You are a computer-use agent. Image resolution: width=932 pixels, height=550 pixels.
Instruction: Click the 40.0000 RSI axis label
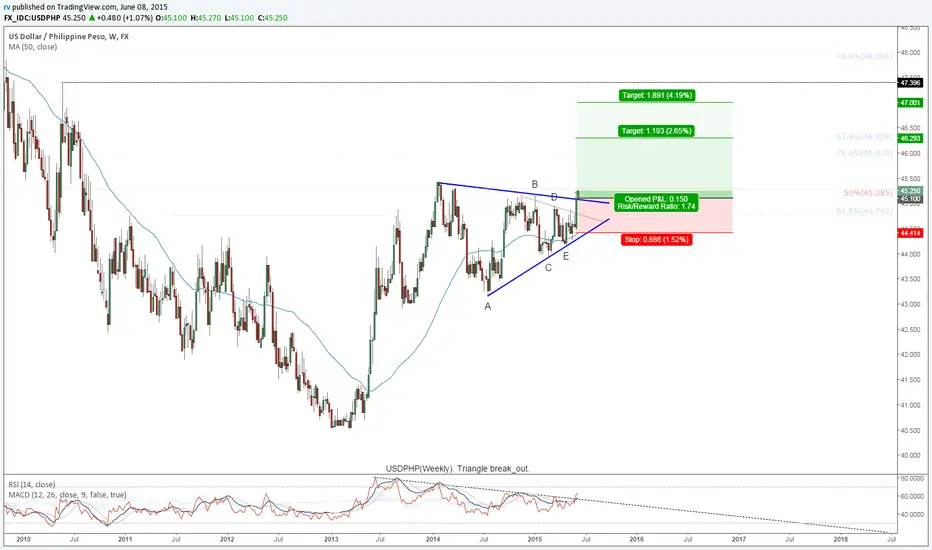coord(910,514)
